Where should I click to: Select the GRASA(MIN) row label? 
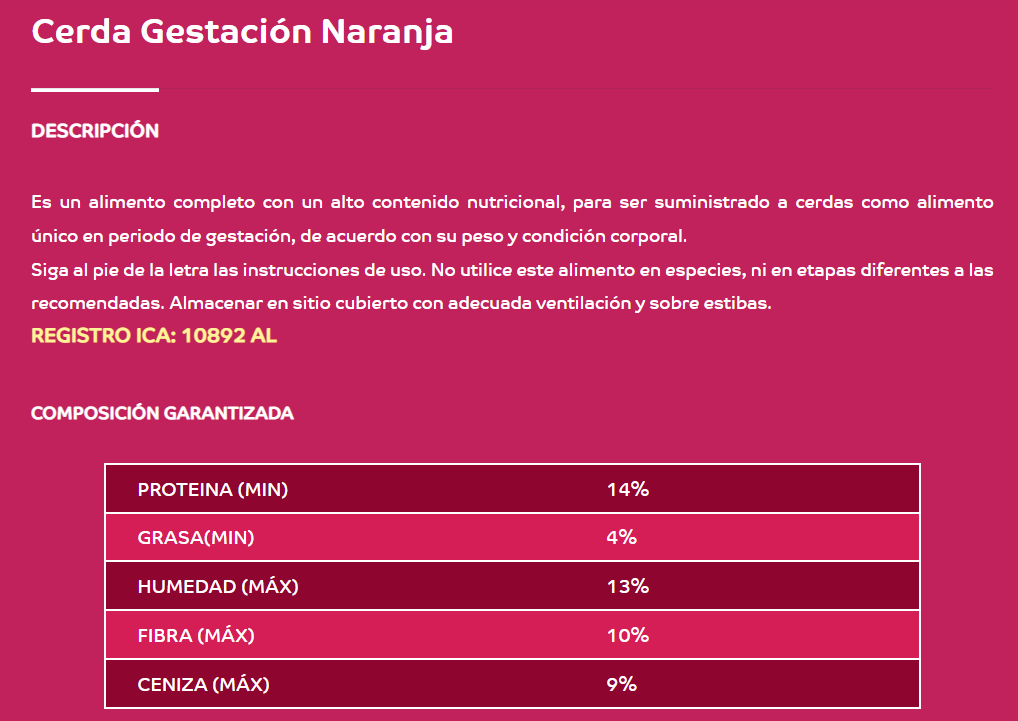coord(196,537)
